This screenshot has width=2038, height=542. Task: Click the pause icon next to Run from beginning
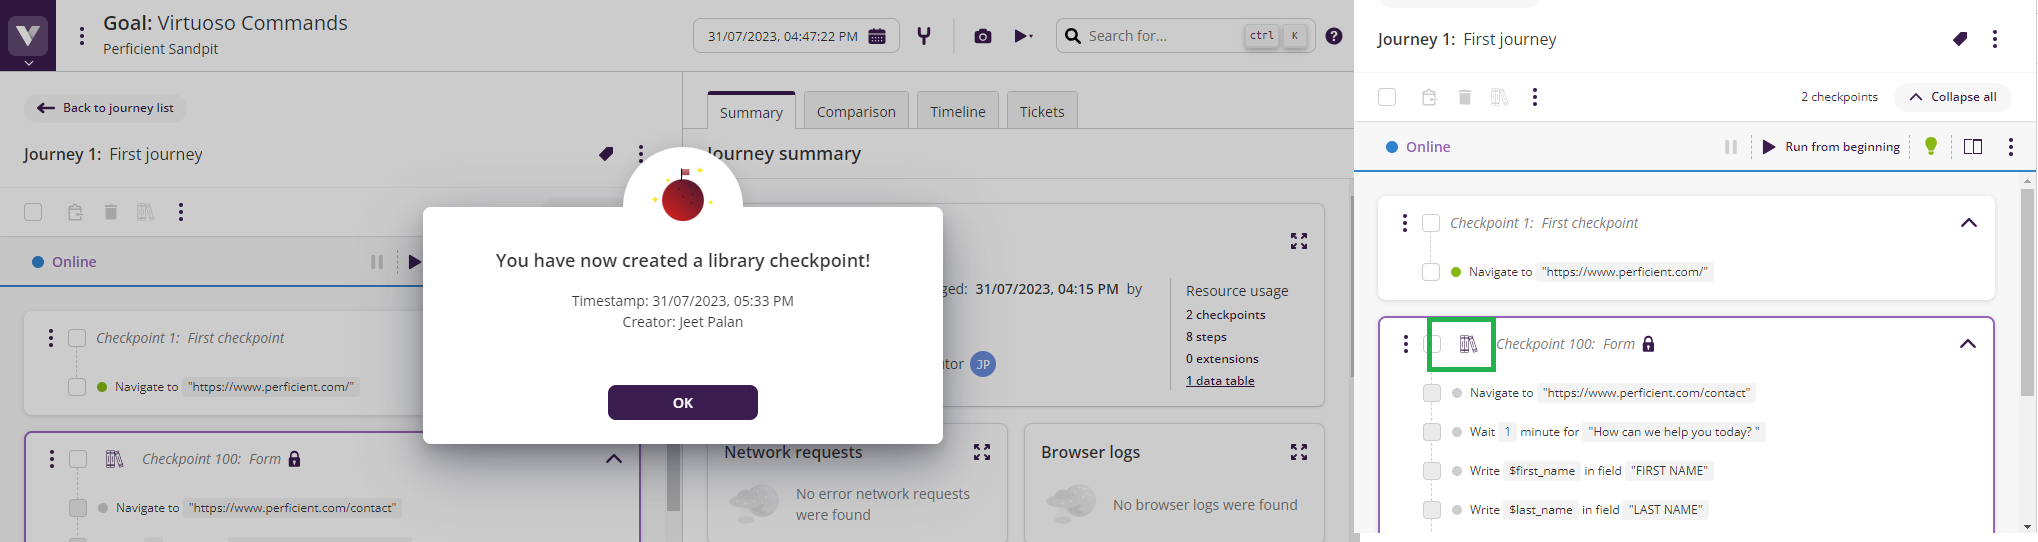(x=1731, y=147)
